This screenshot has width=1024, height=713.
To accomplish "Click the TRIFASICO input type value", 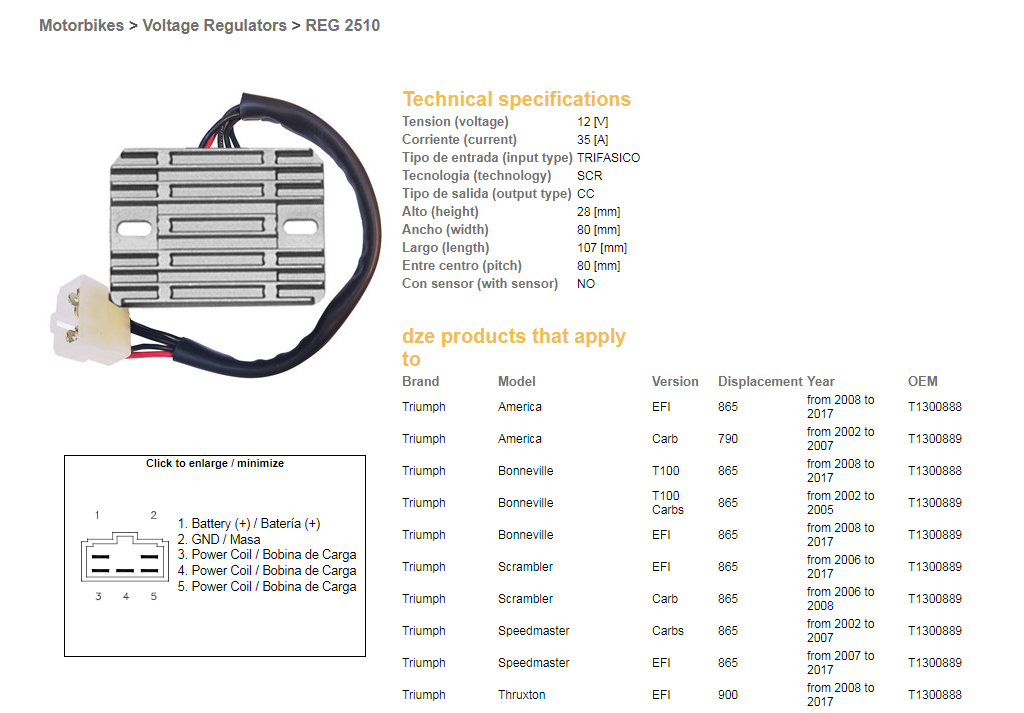I will click(x=608, y=158).
